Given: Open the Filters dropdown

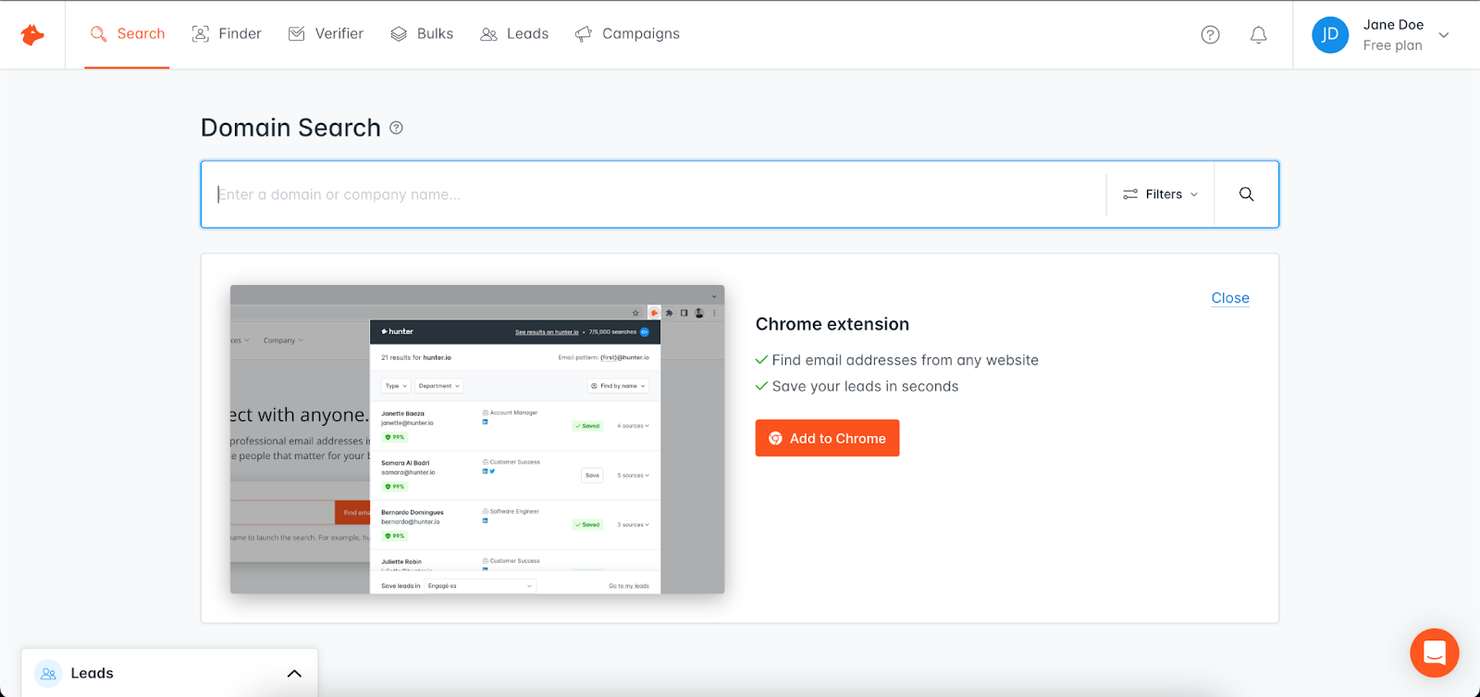Looking at the screenshot, I should [x=1159, y=194].
